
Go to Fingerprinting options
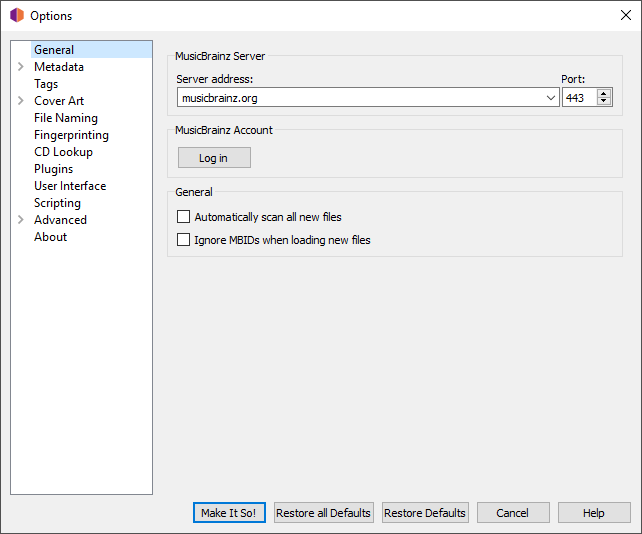71,135
